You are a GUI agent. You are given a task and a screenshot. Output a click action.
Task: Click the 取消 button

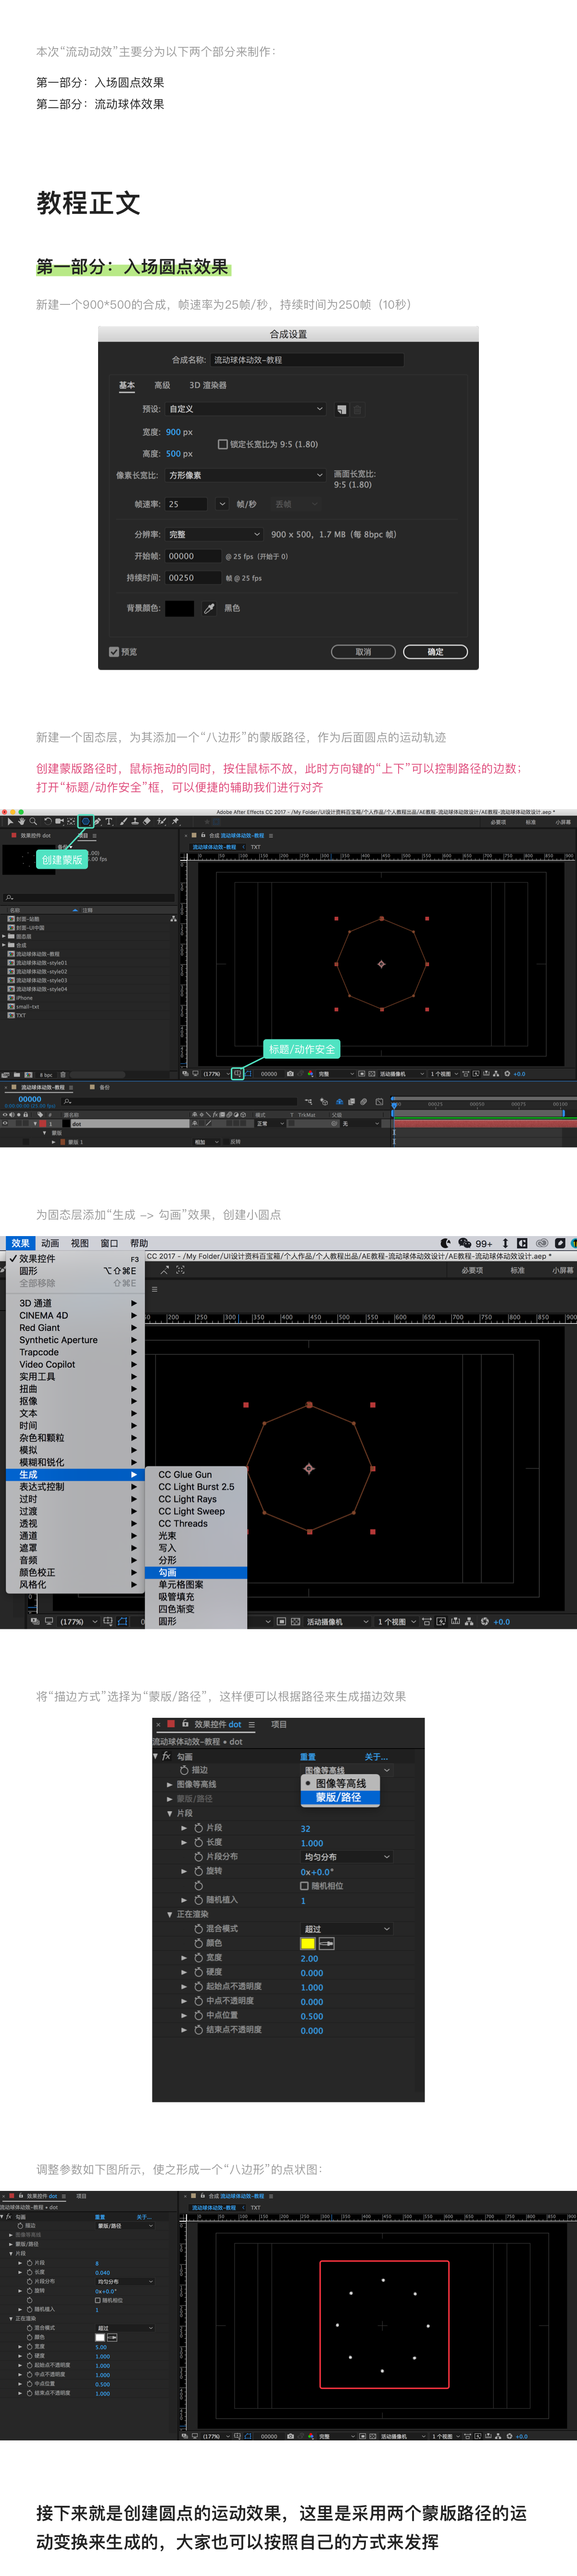(363, 651)
